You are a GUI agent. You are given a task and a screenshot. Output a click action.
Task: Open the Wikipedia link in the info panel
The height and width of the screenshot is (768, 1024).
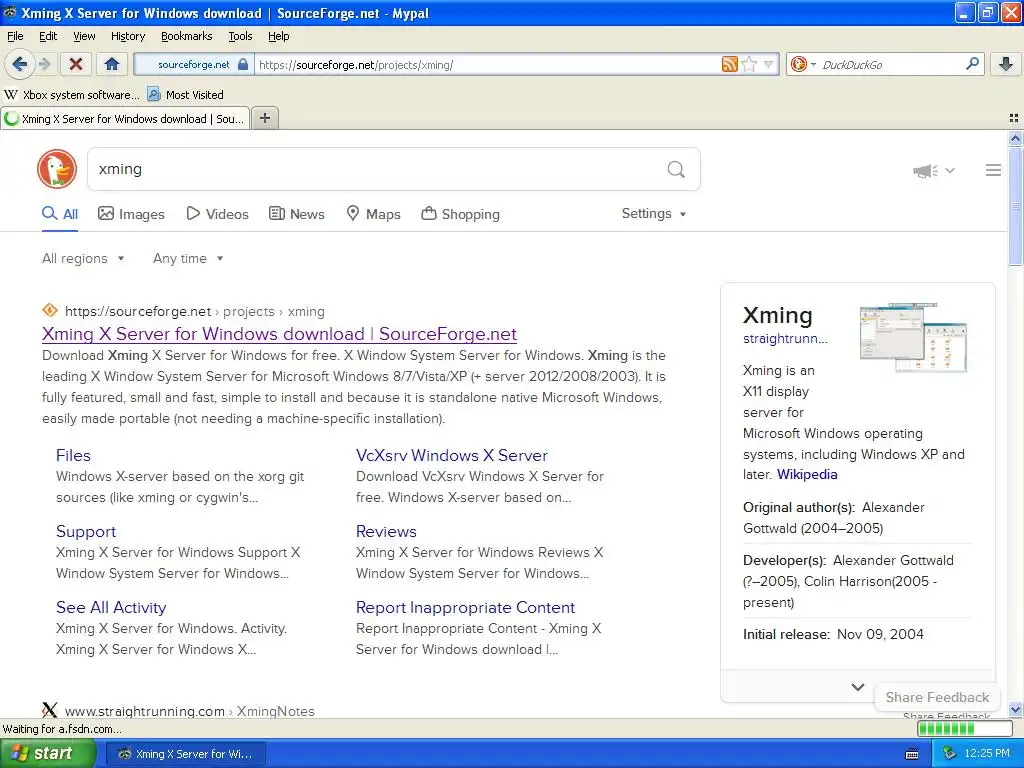coord(807,474)
